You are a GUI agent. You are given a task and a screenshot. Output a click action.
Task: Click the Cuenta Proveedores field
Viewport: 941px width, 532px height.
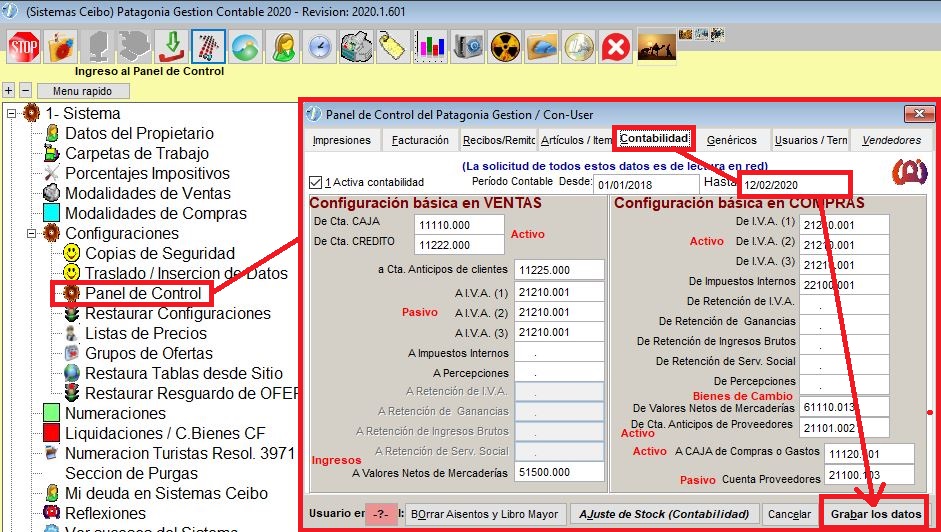click(x=869, y=475)
